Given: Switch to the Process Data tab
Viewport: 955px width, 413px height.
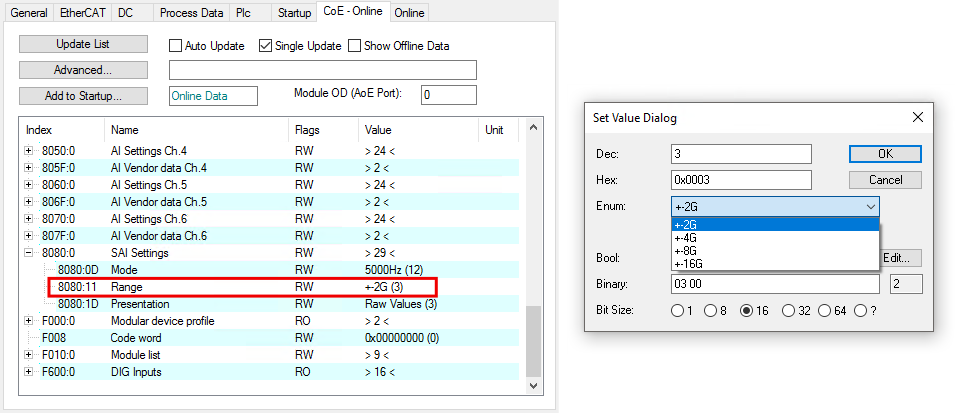Looking at the screenshot, I should point(191,13).
